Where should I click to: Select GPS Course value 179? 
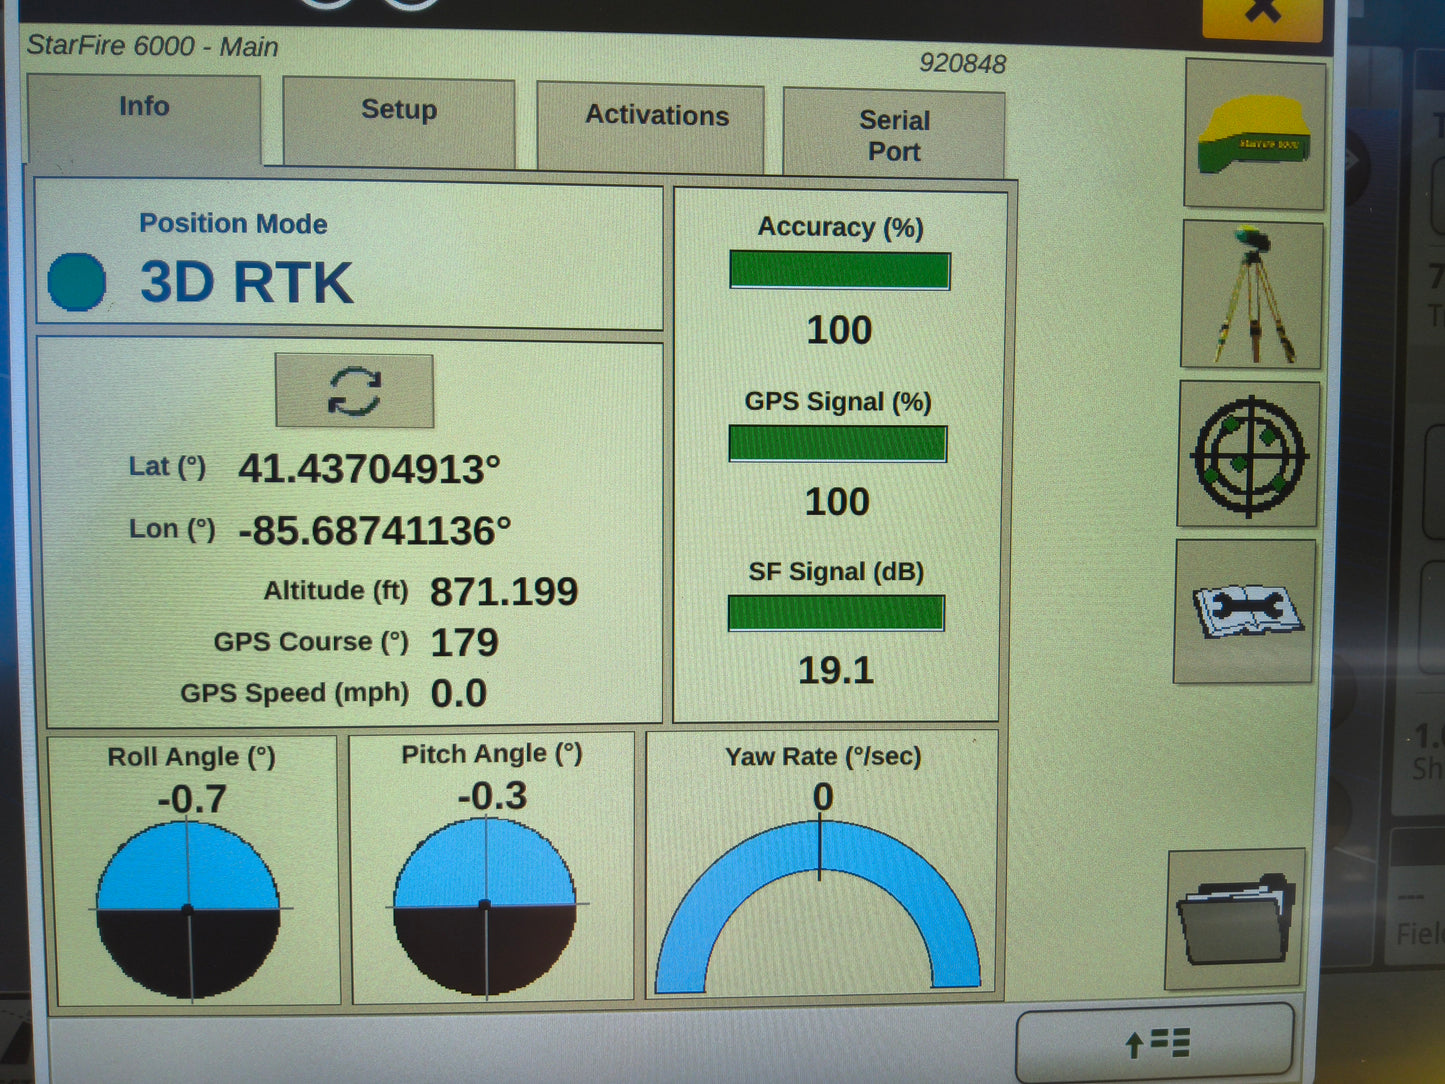click(x=464, y=643)
